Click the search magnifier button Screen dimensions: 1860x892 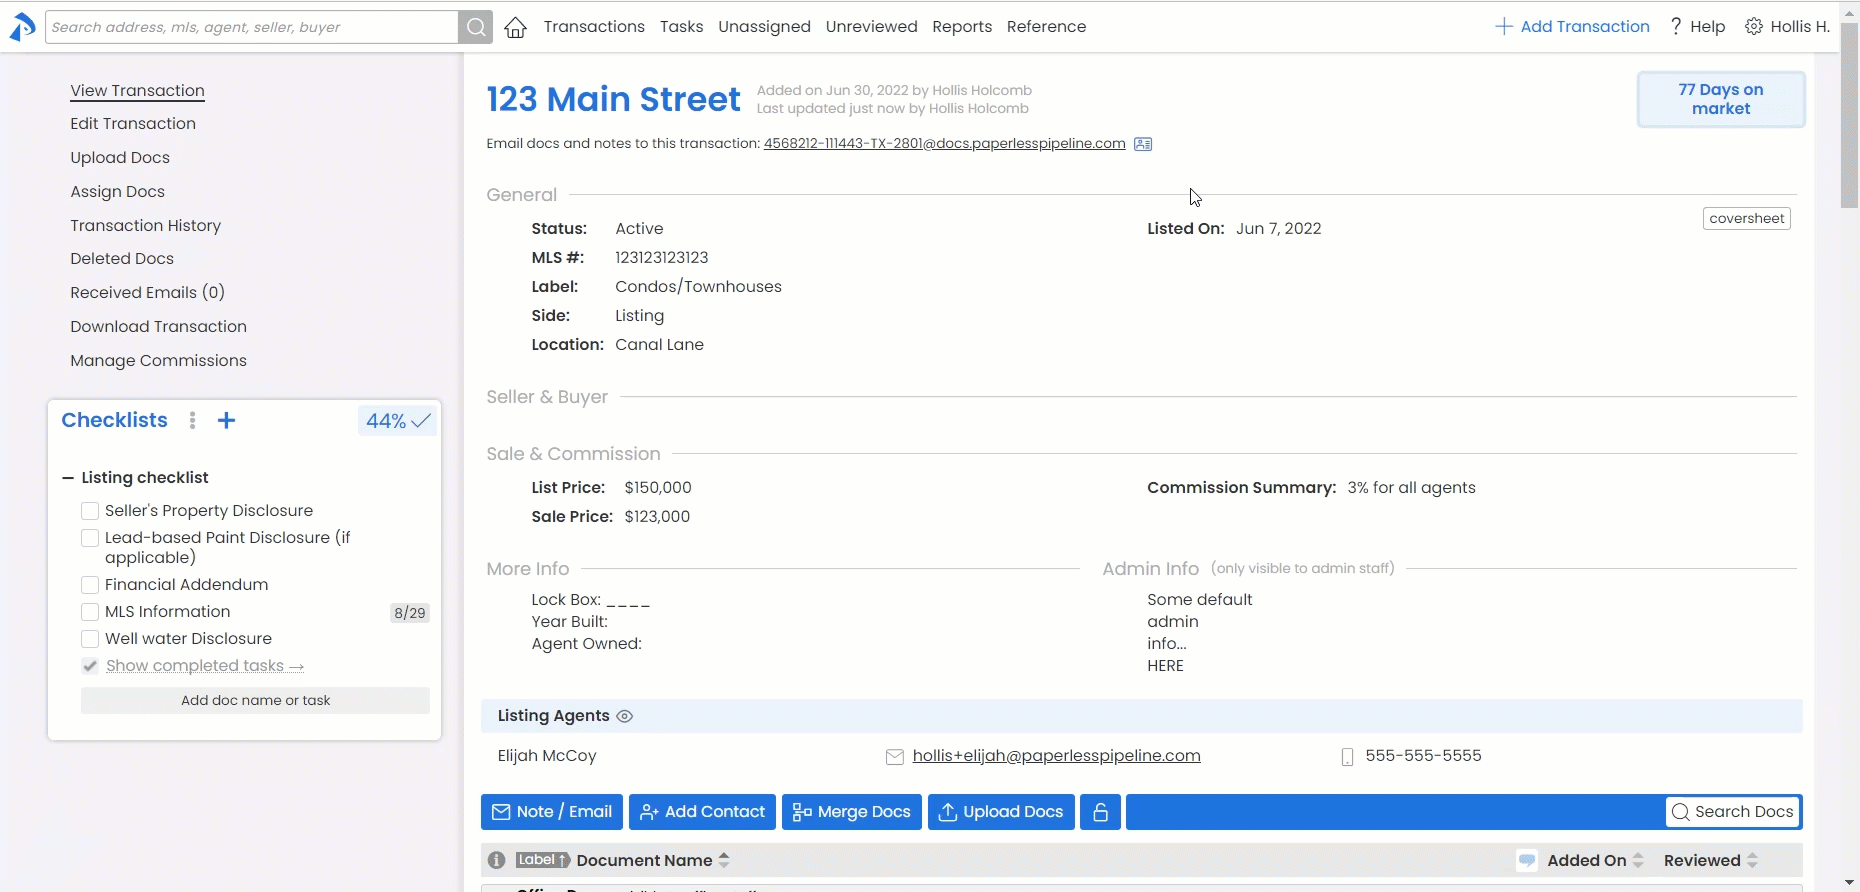(x=476, y=27)
